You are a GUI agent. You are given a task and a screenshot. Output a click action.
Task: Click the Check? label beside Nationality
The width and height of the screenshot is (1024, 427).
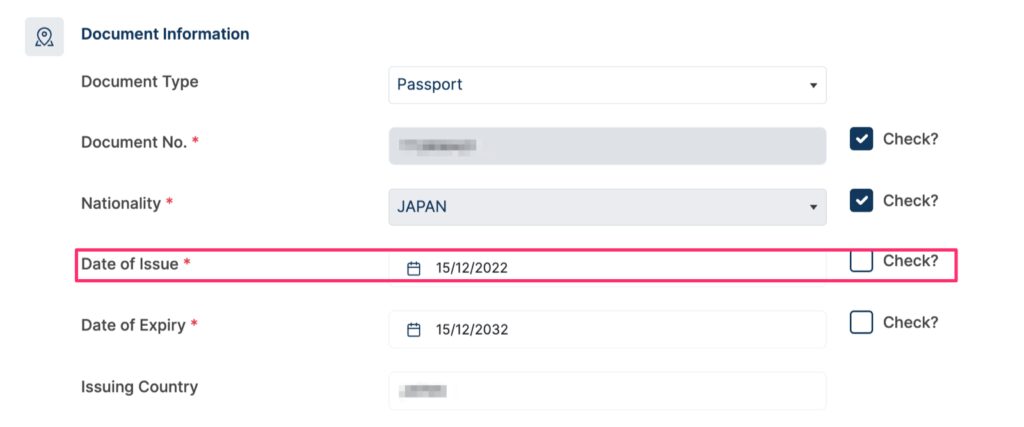click(x=910, y=200)
